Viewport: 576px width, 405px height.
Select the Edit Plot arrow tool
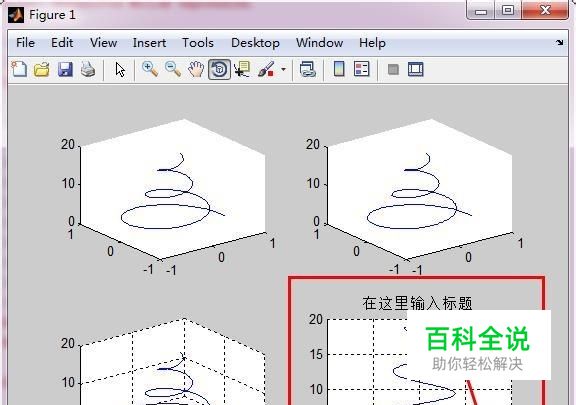tap(120, 69)
